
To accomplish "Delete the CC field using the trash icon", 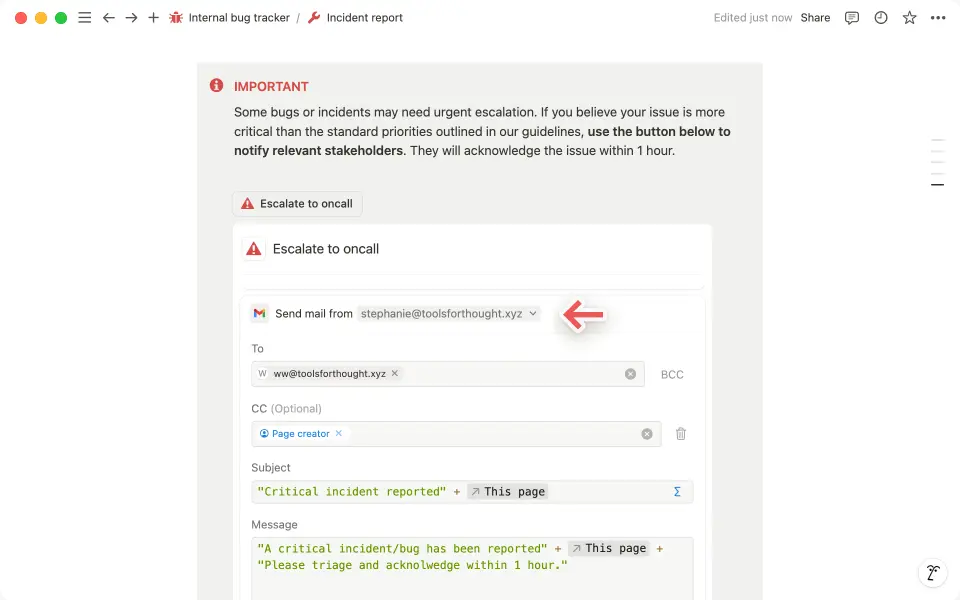I will point(681,433).
